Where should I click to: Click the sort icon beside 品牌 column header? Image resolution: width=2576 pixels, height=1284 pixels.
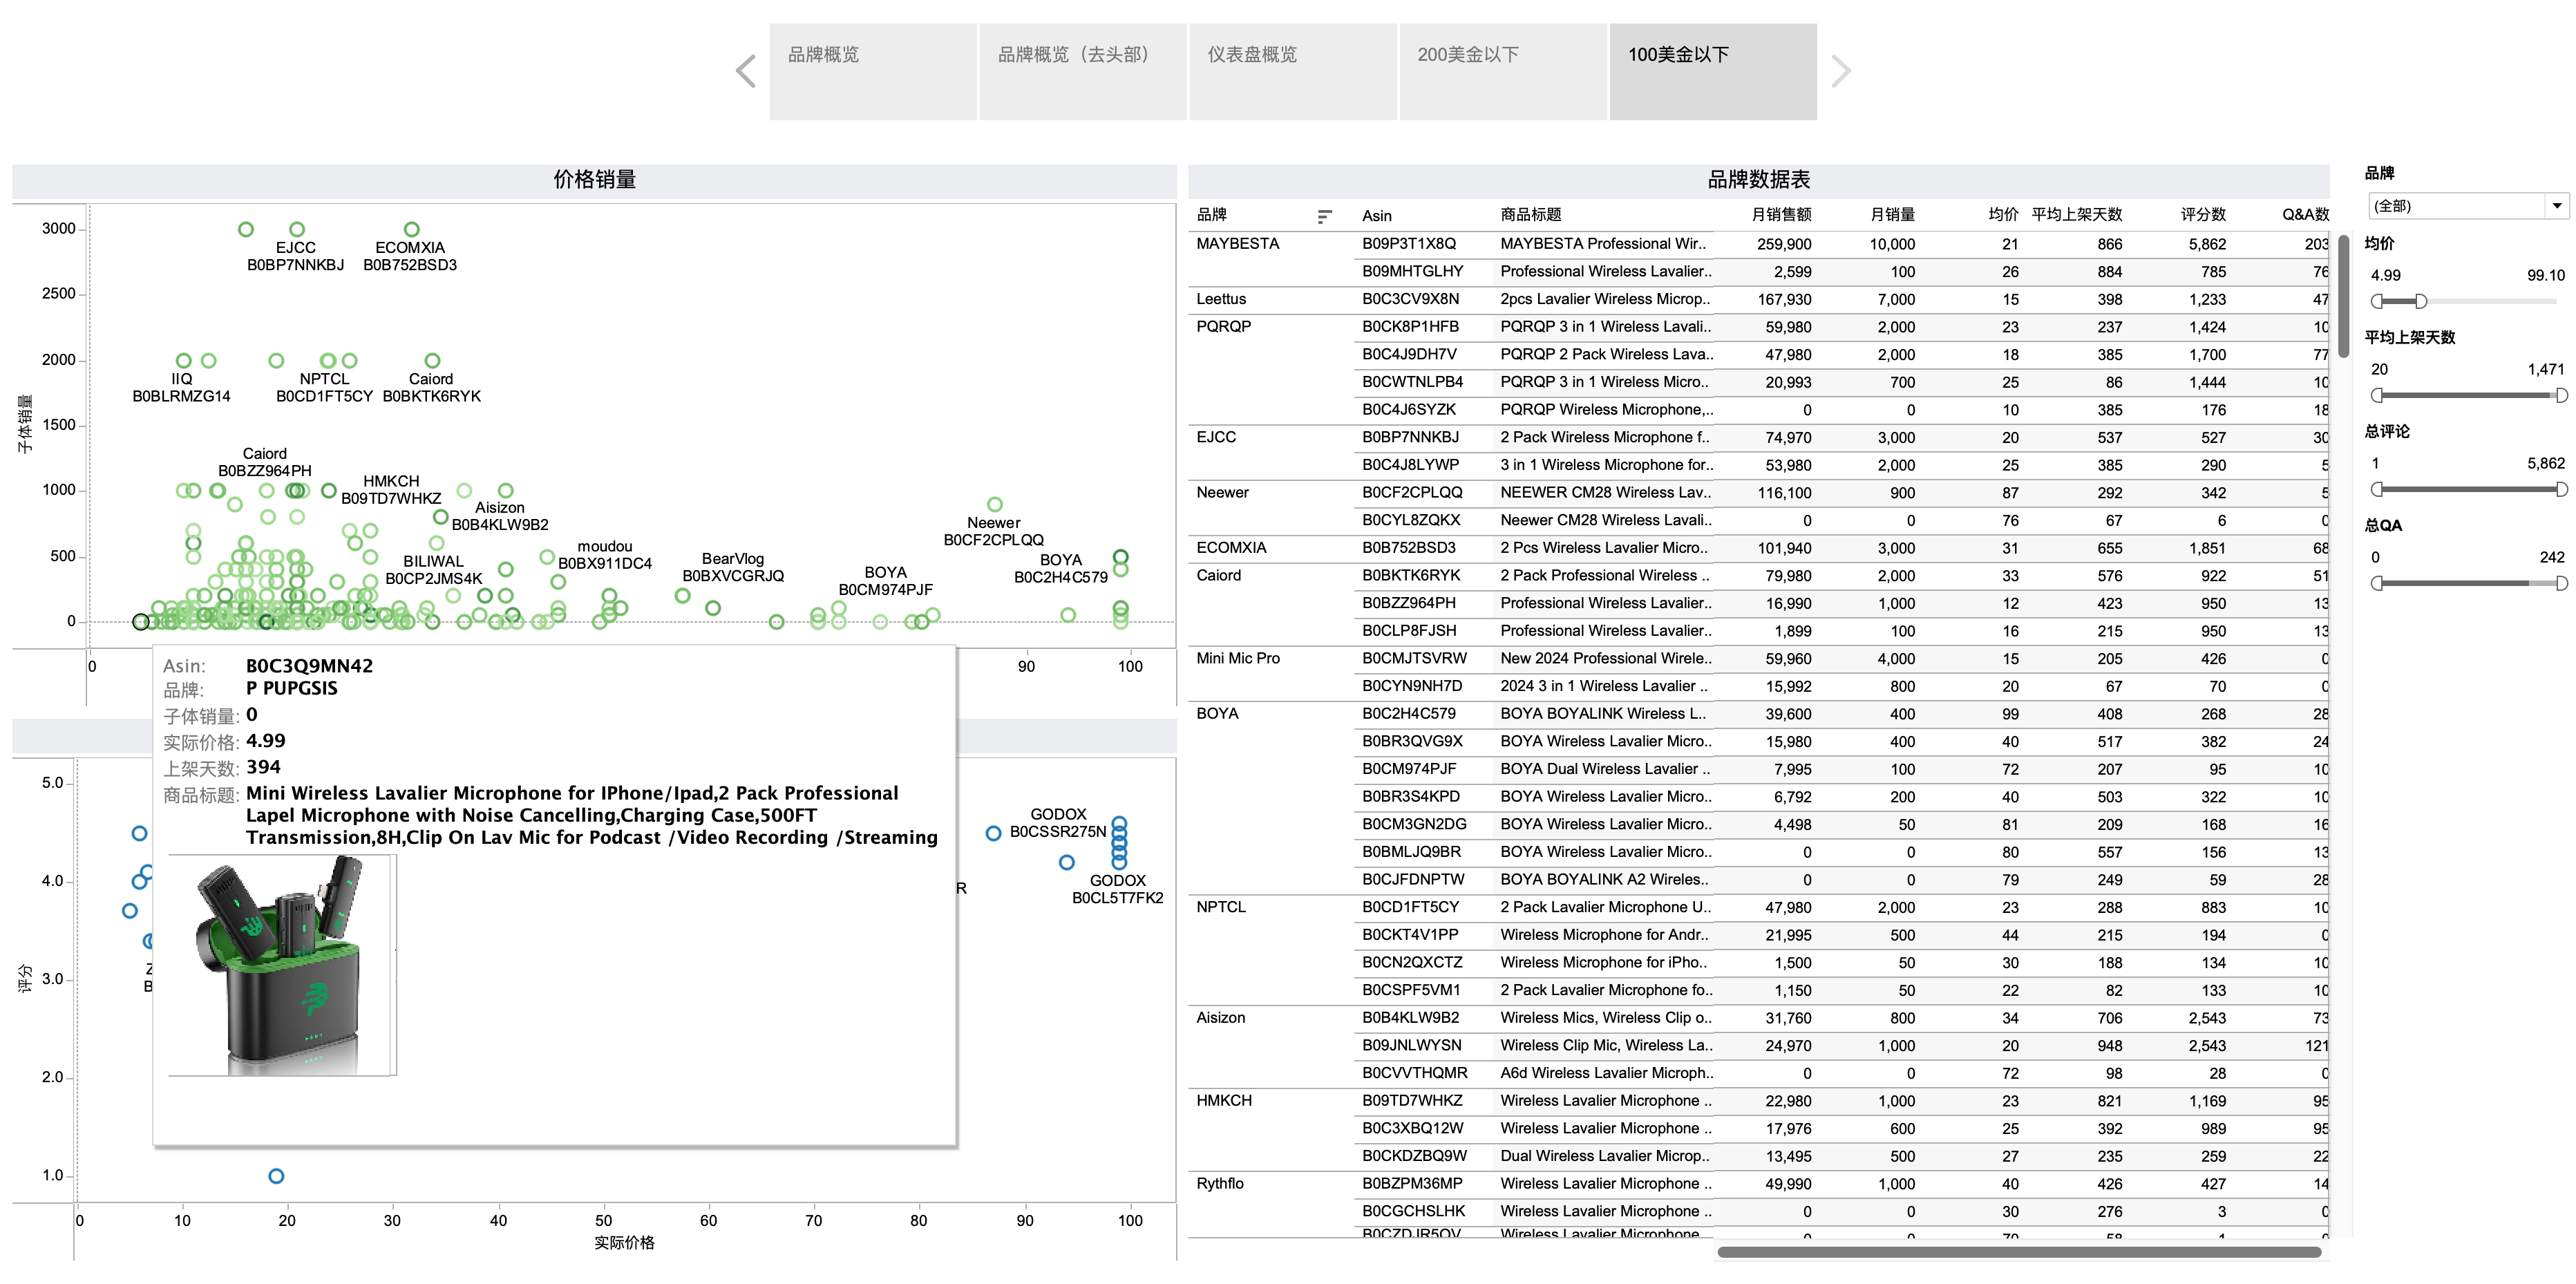point(1324,216)
